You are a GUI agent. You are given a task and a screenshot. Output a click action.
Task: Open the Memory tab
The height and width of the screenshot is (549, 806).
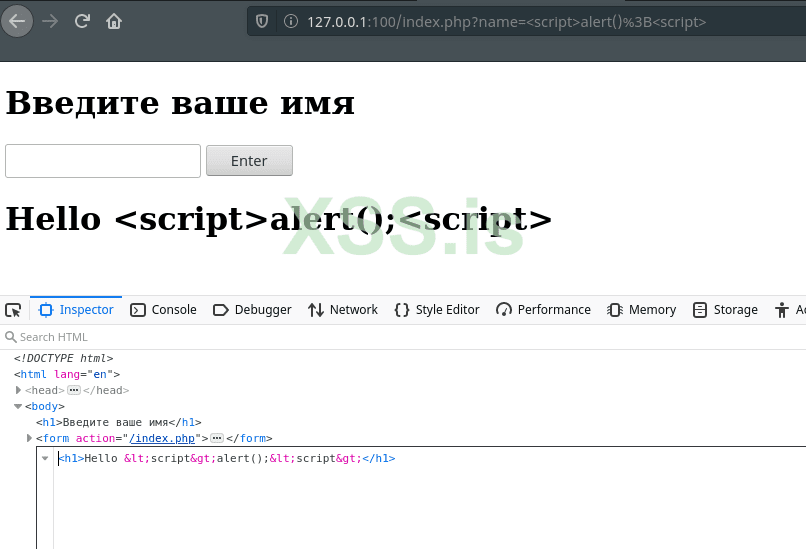point(642,310)
